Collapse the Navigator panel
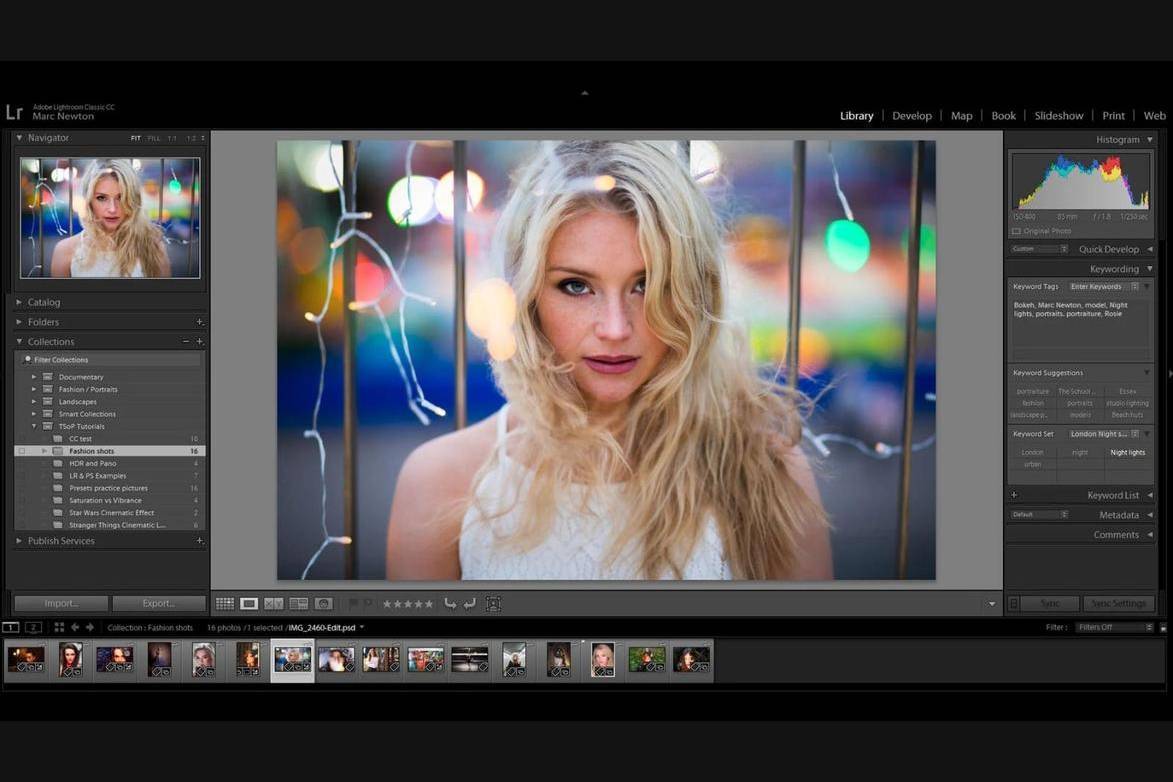The image size is (1173, 782). click(x=19, y=138)
